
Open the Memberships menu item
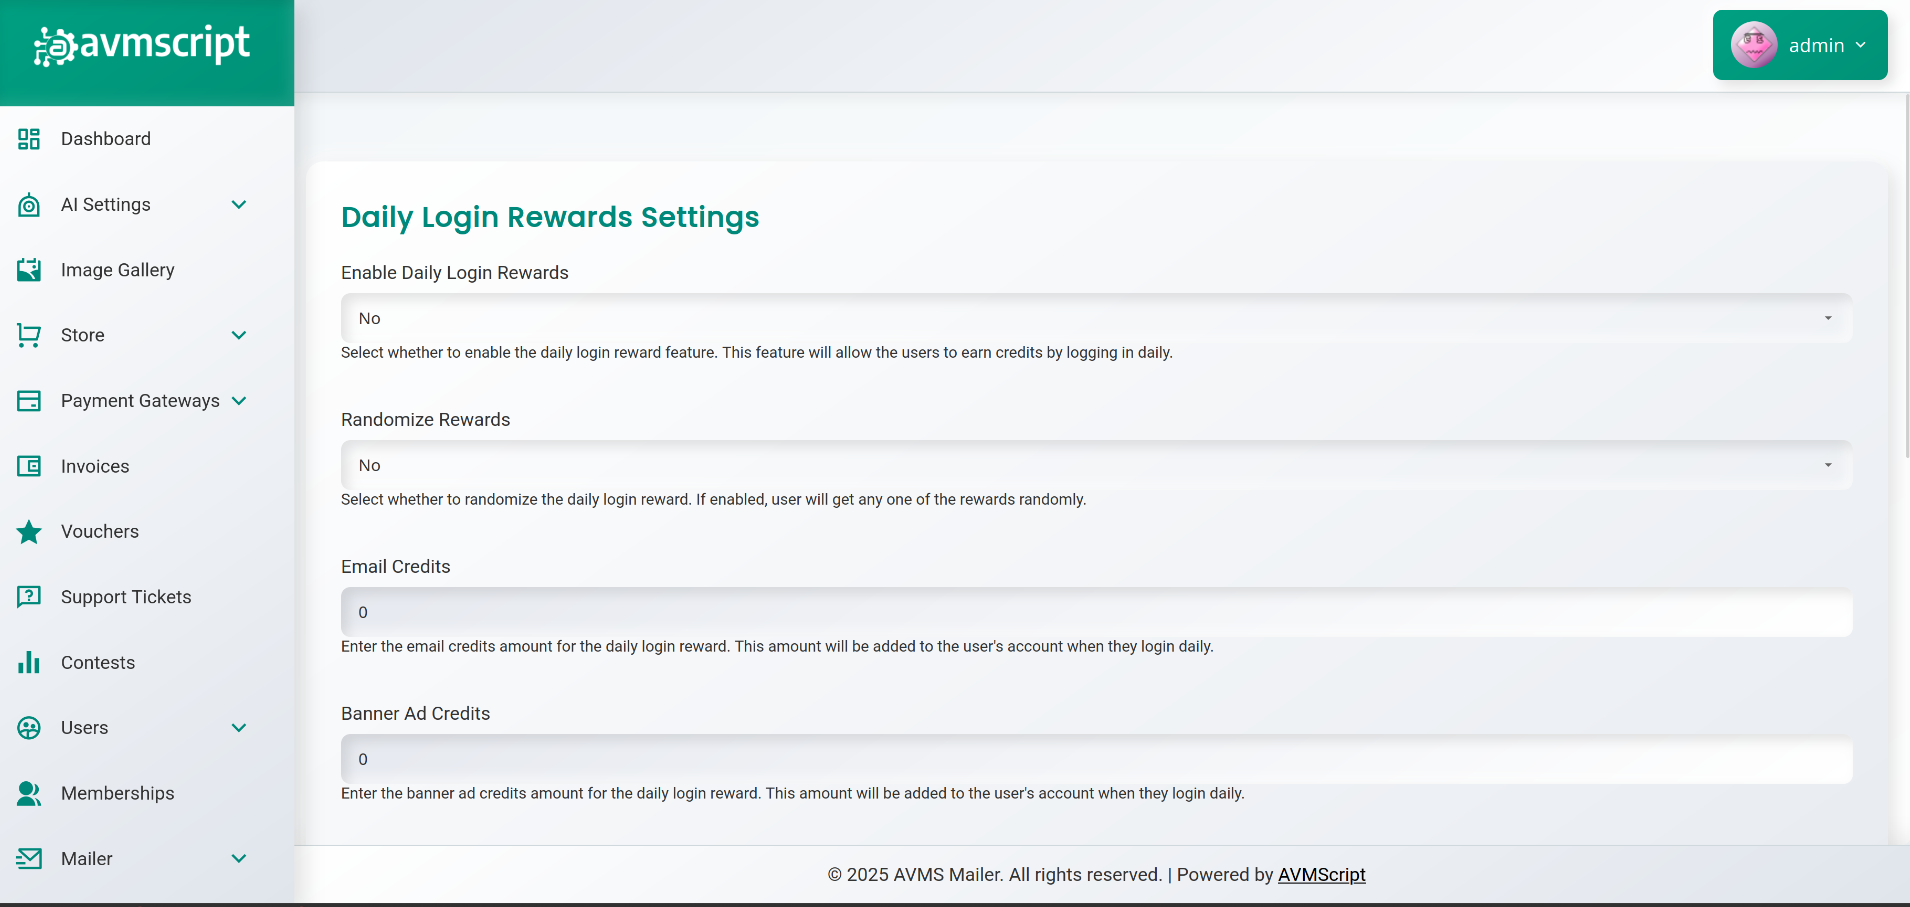pyautogui.click(x=117, y=793)
